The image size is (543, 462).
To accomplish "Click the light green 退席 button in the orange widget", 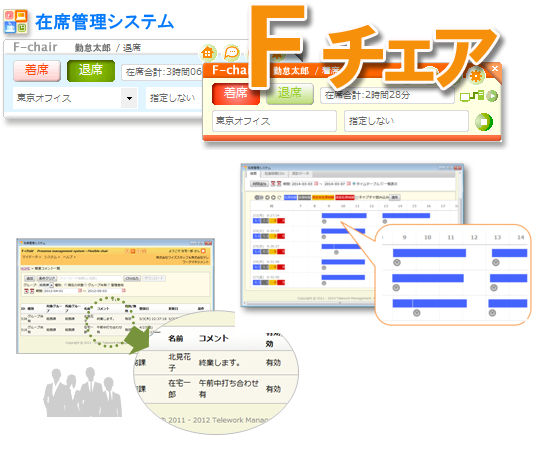I will tap(290, 94).
